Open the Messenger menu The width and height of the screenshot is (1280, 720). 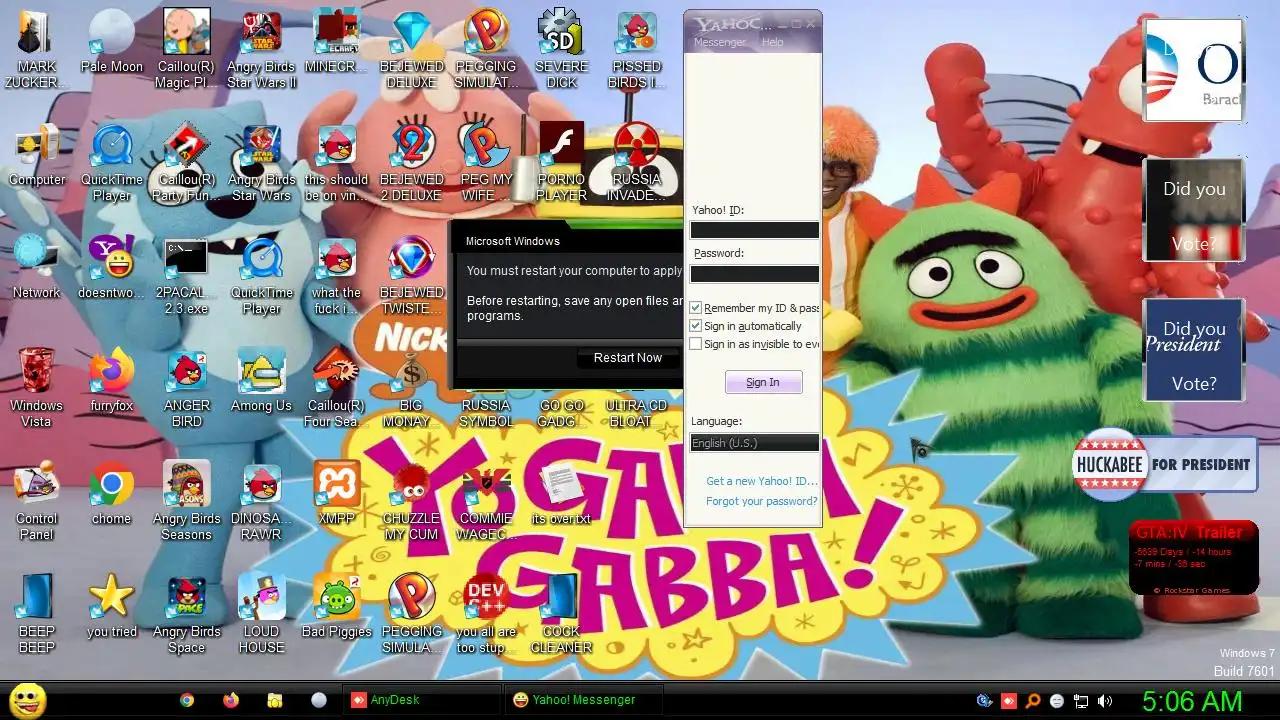(720, 42)
